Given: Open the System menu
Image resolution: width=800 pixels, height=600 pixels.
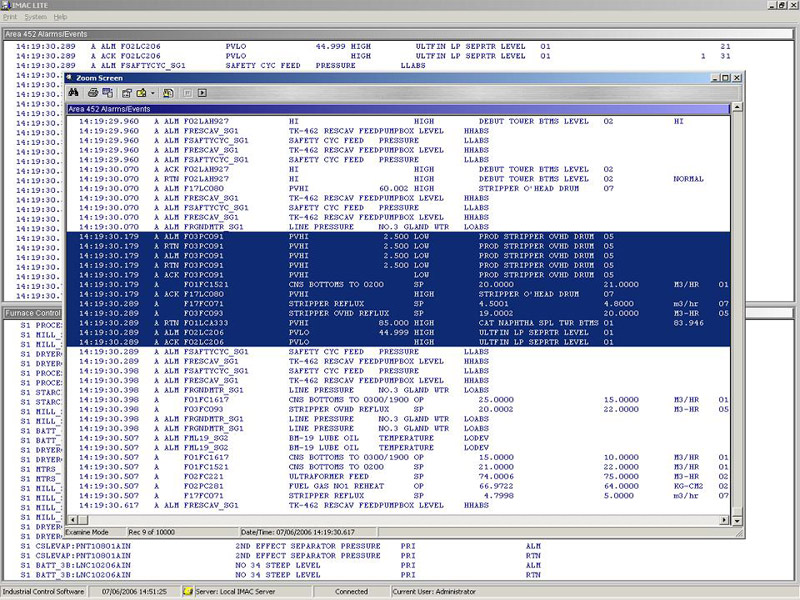Looking at the screenshot, I should coord(35,17).
